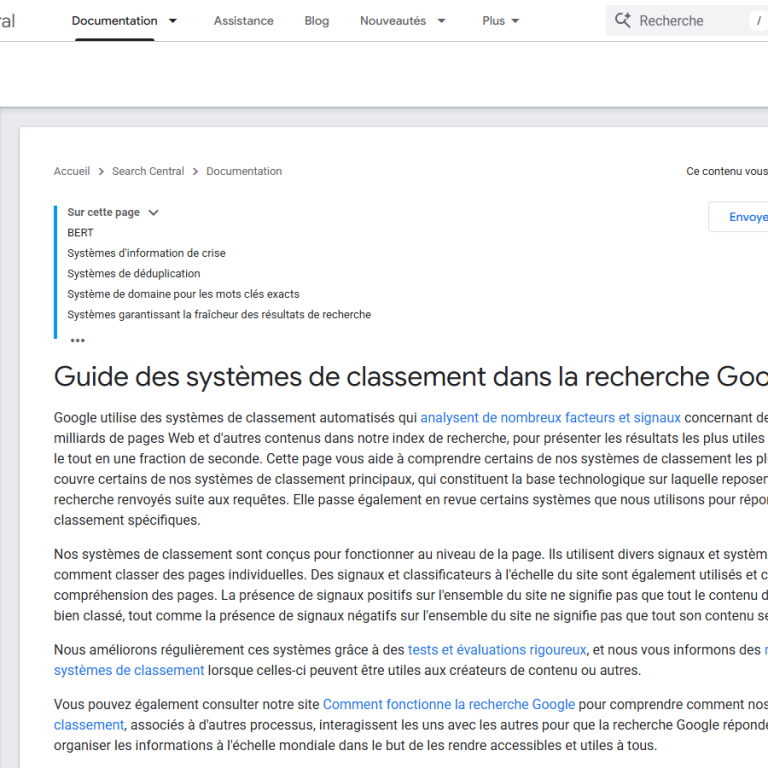This screenshot has height=768, width=768.
Task: Jump to the BERT section
Action: click(x=80, y=233)
